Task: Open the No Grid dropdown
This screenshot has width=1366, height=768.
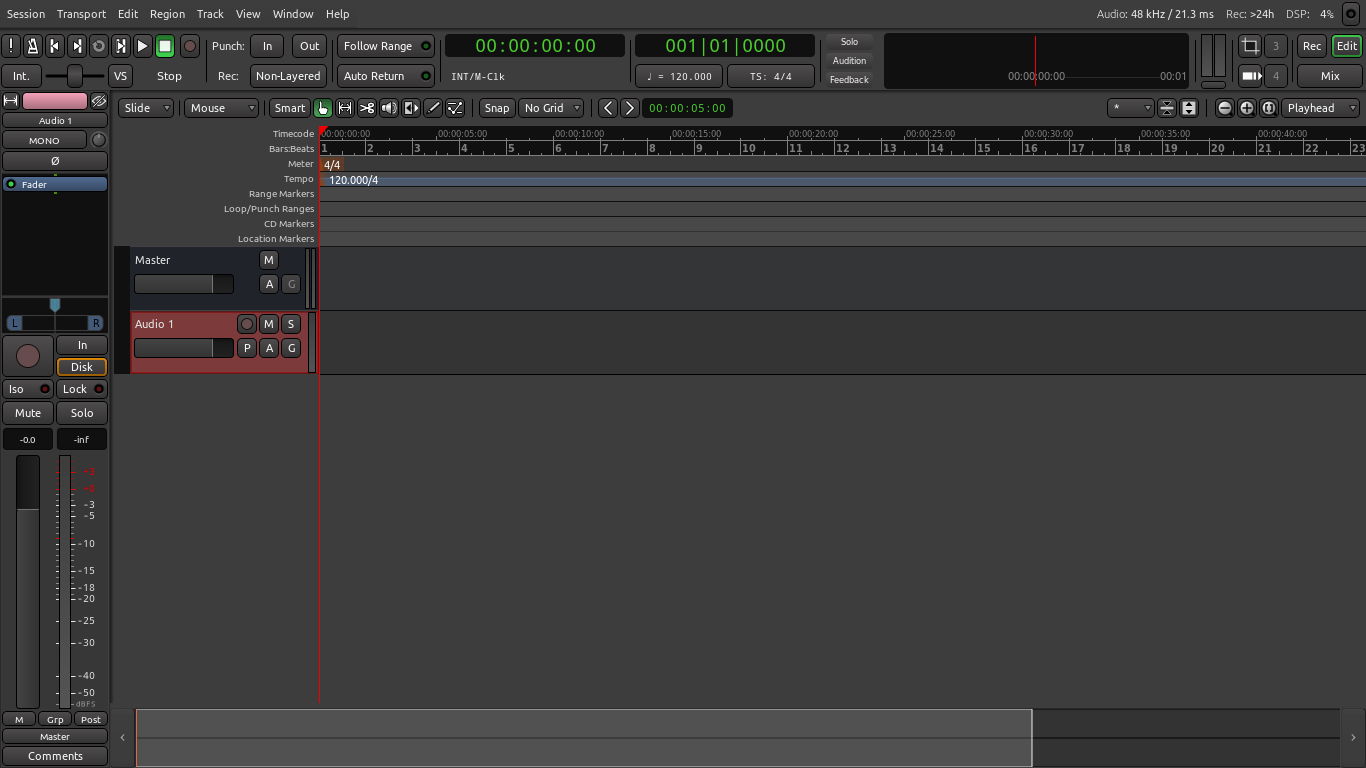Action: point(552,108)
